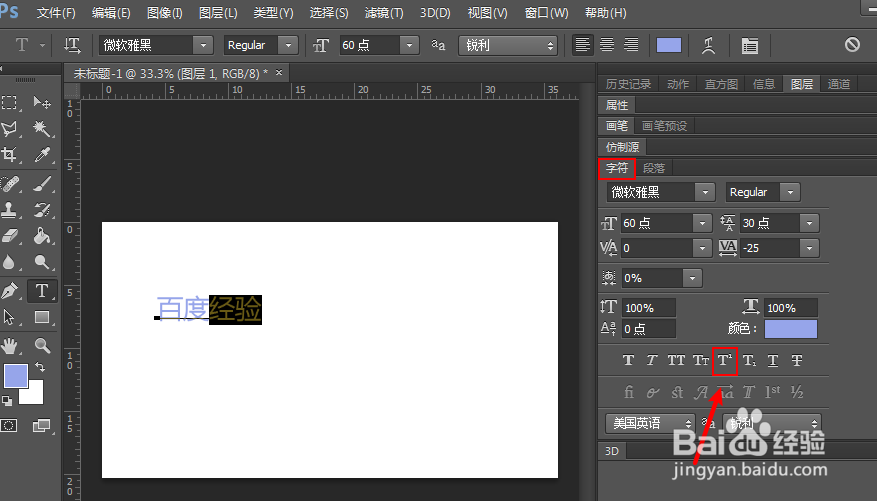Open the 图层(L) menu

coord(218,12)
